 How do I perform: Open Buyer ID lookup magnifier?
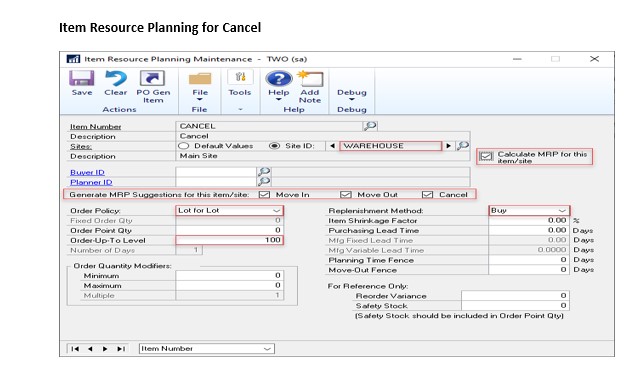click(x=264, y=172)
